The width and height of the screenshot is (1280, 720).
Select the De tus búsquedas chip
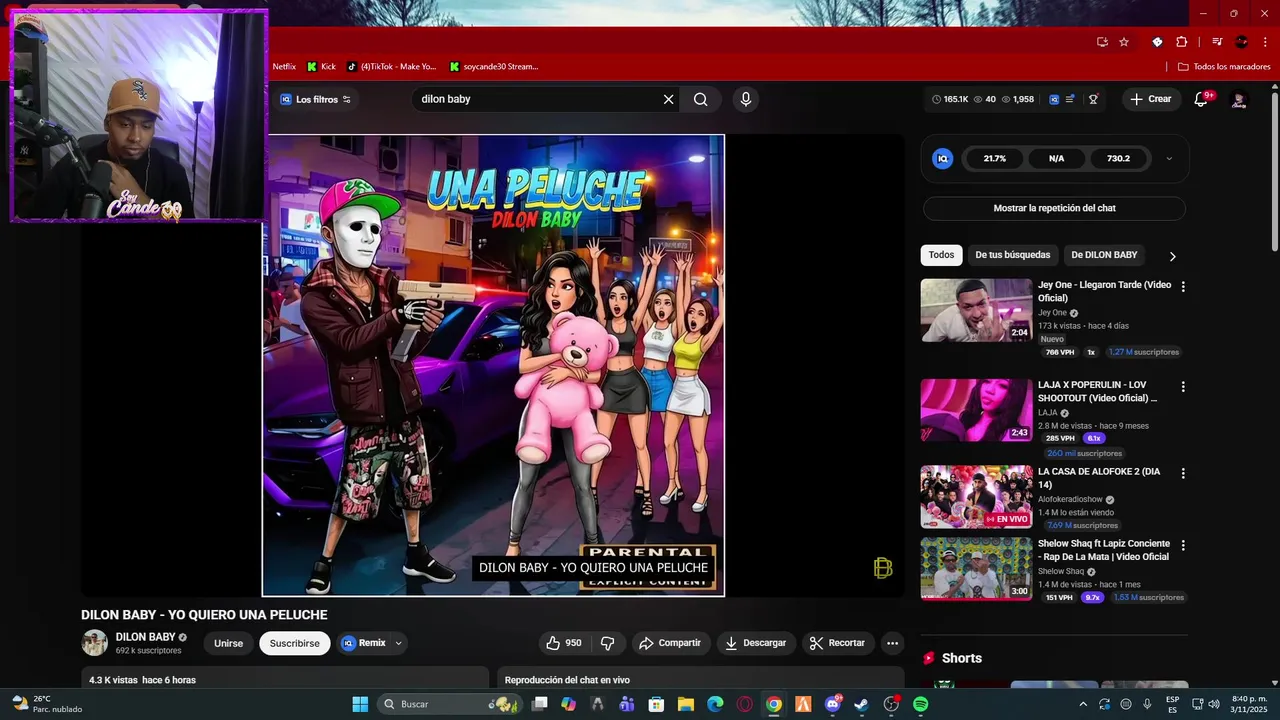(x=1013, y=255)
